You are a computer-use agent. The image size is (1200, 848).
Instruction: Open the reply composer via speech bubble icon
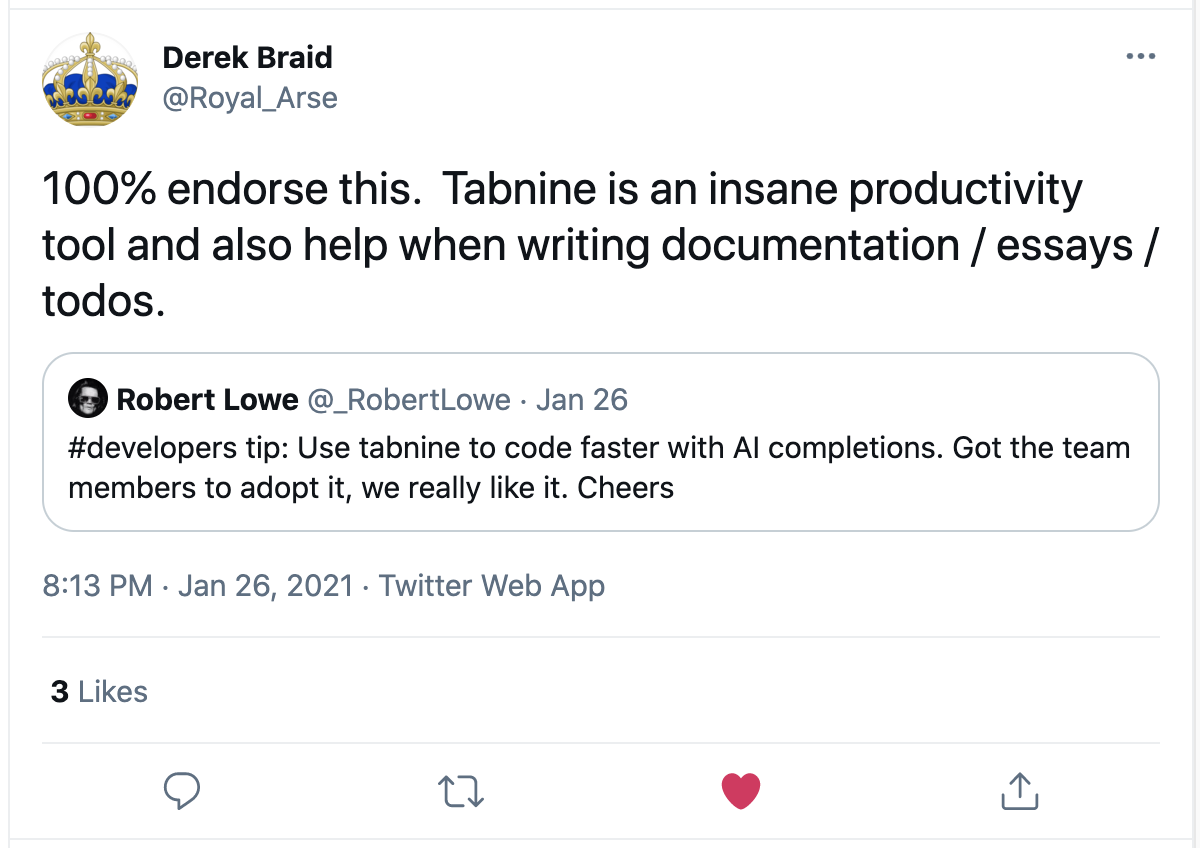pos(182,791)
